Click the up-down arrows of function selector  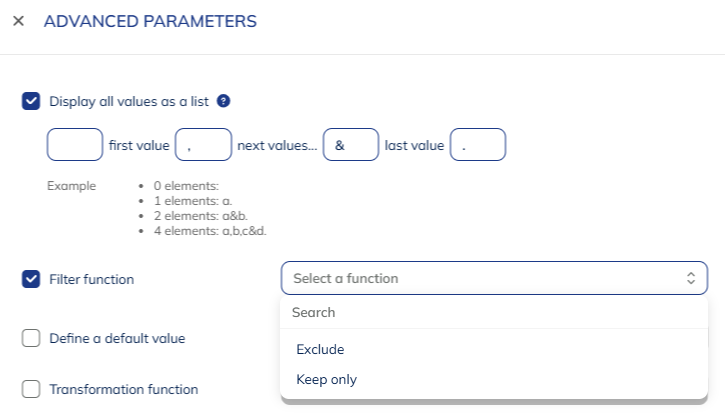(691, 278)
